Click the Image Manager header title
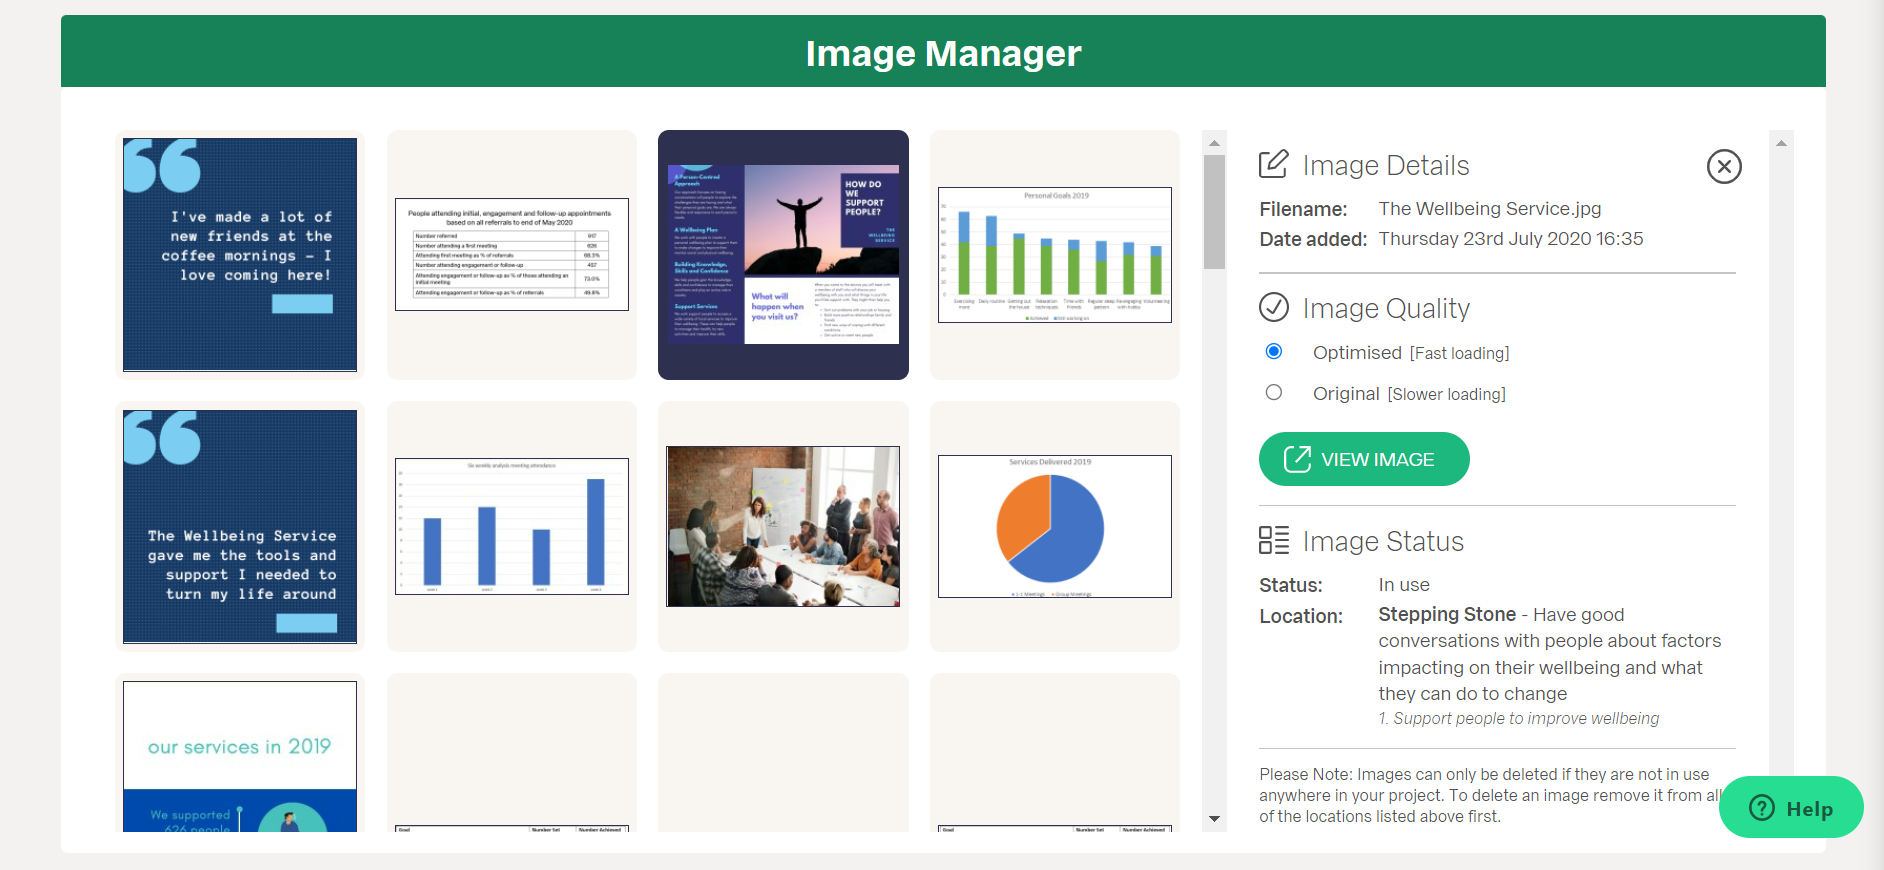The image size is (1884, 870). coord(943,53)
